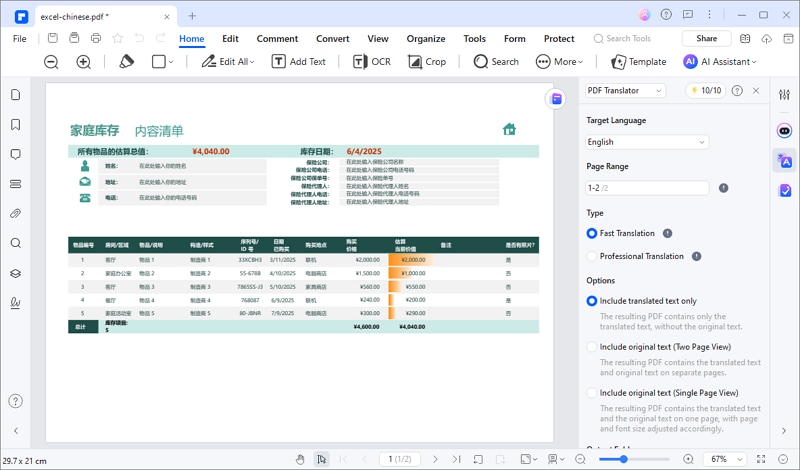Screen dimensions: 800x470
Task: Open the properties sliders panel on right
Action: pos(785,95)
